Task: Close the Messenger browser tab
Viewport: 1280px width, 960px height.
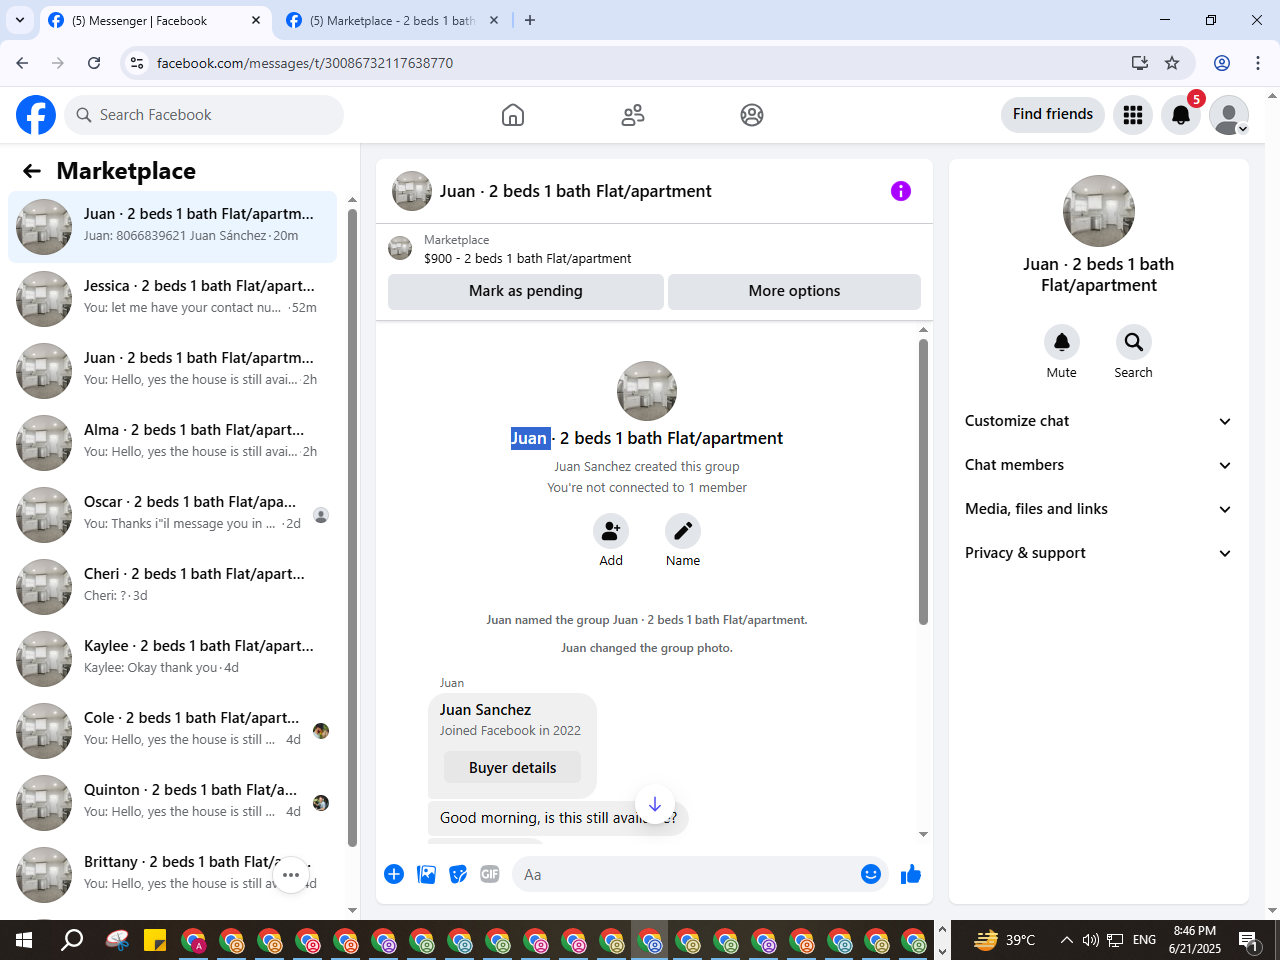Action: point(256,20)
